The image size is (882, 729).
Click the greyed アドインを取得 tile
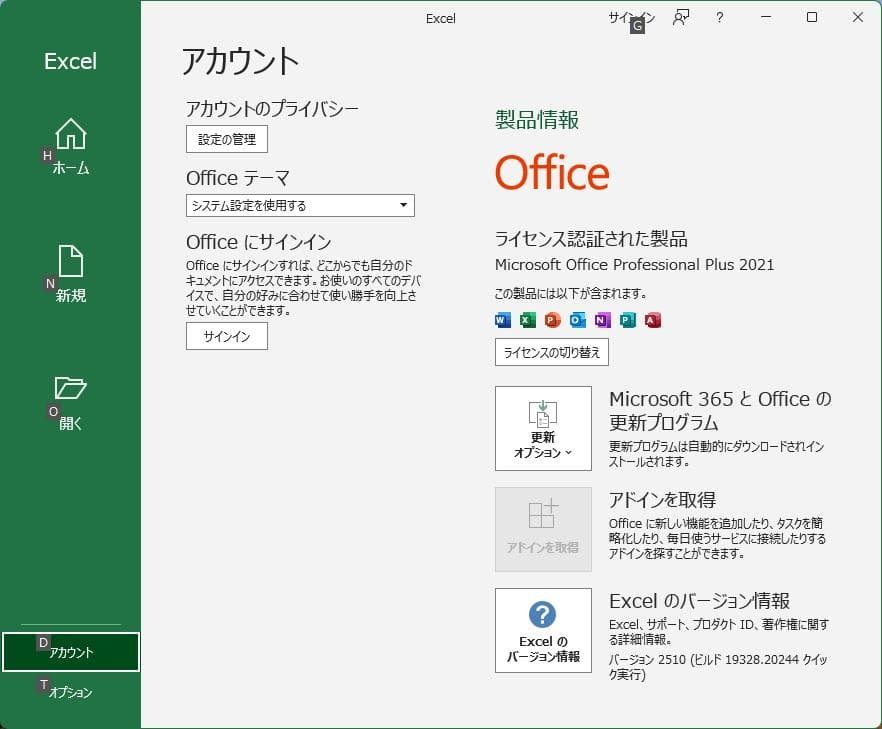[x=543, y=529]
